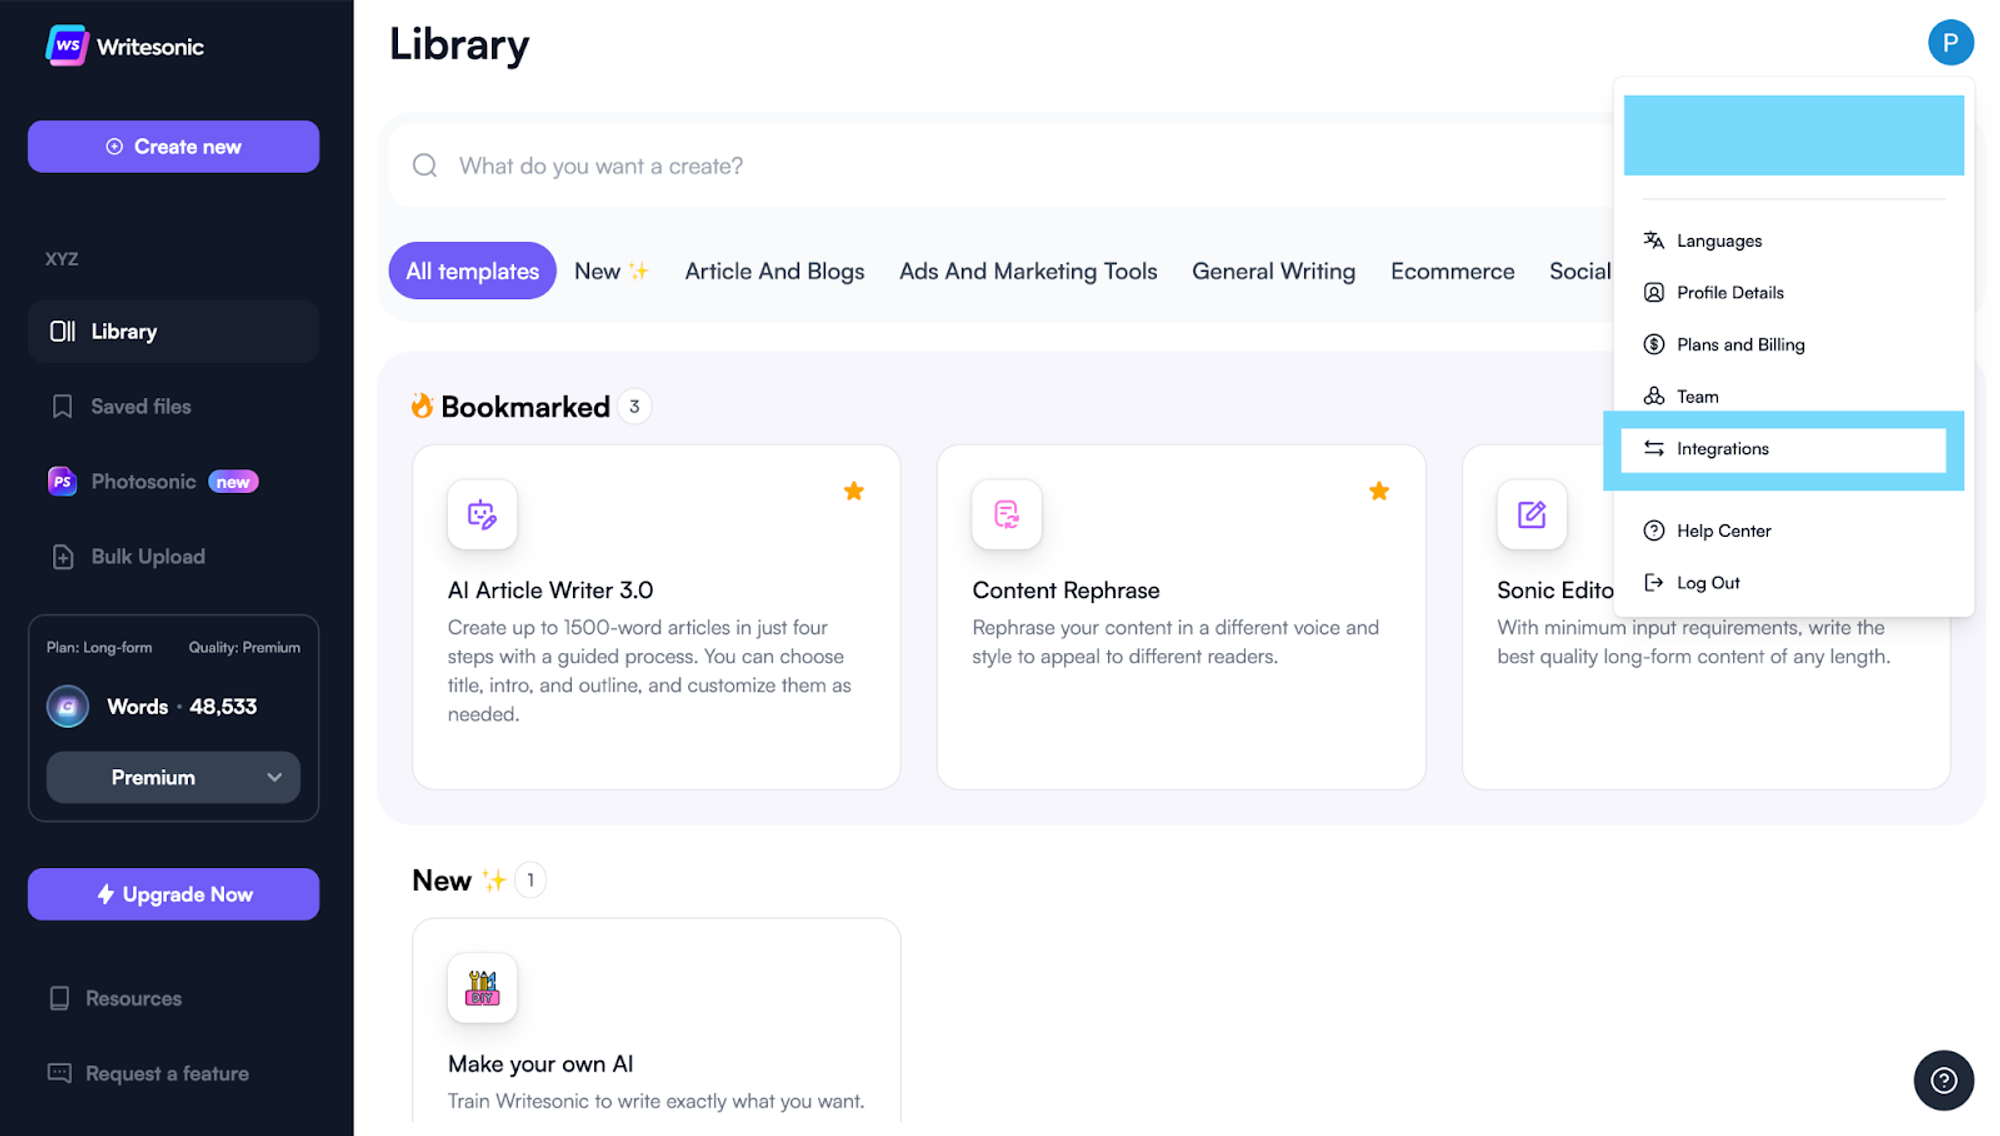Open the help question mark bubble
This screenshot has height=1136, width=2000.
point(1943,1080)
